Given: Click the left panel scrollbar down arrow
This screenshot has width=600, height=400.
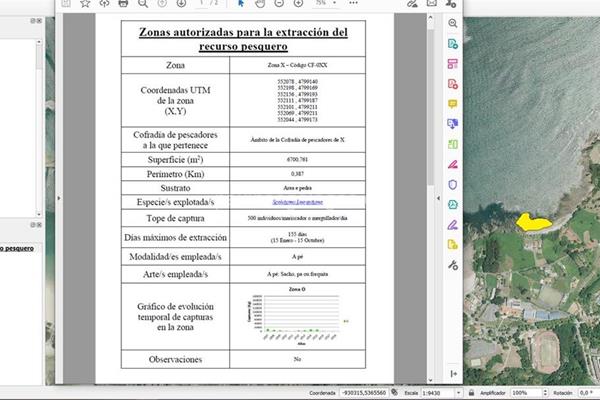Looking at the screenshot, I should pos(39,214).
